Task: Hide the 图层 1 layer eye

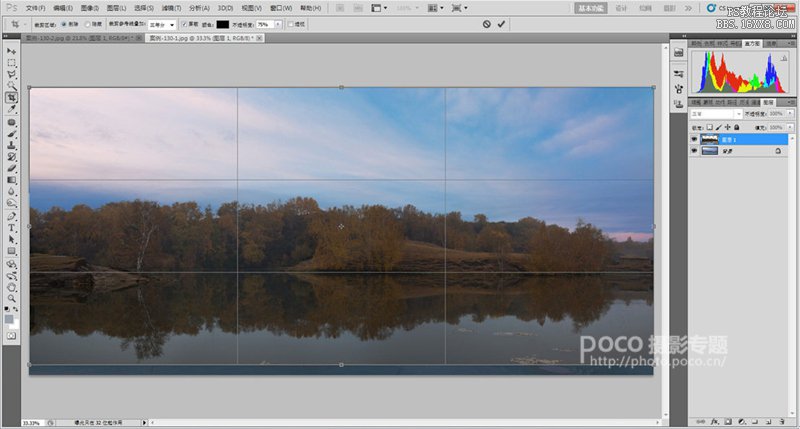Action: [x=694, y=139]
